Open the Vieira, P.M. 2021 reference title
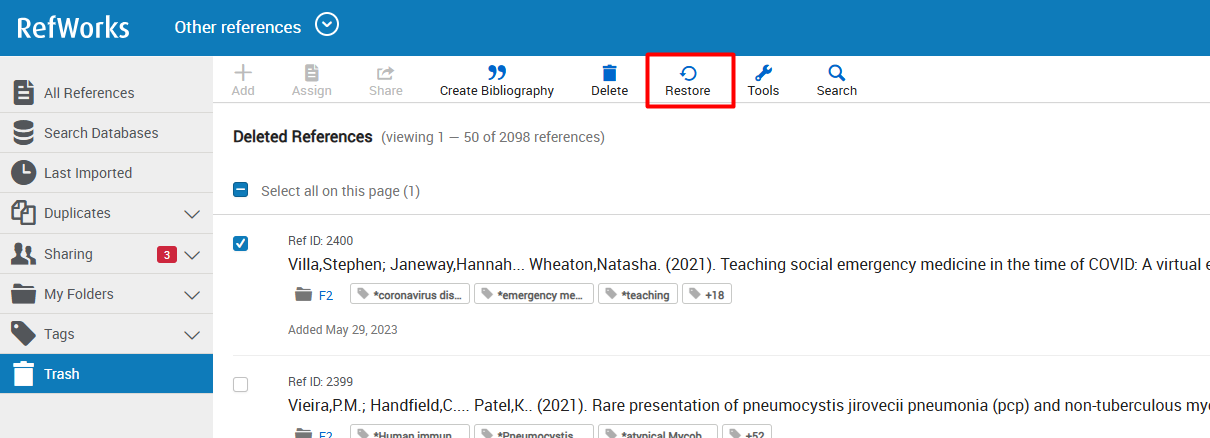The width and height of the screenshot is (1210, 438). [748, 406]
